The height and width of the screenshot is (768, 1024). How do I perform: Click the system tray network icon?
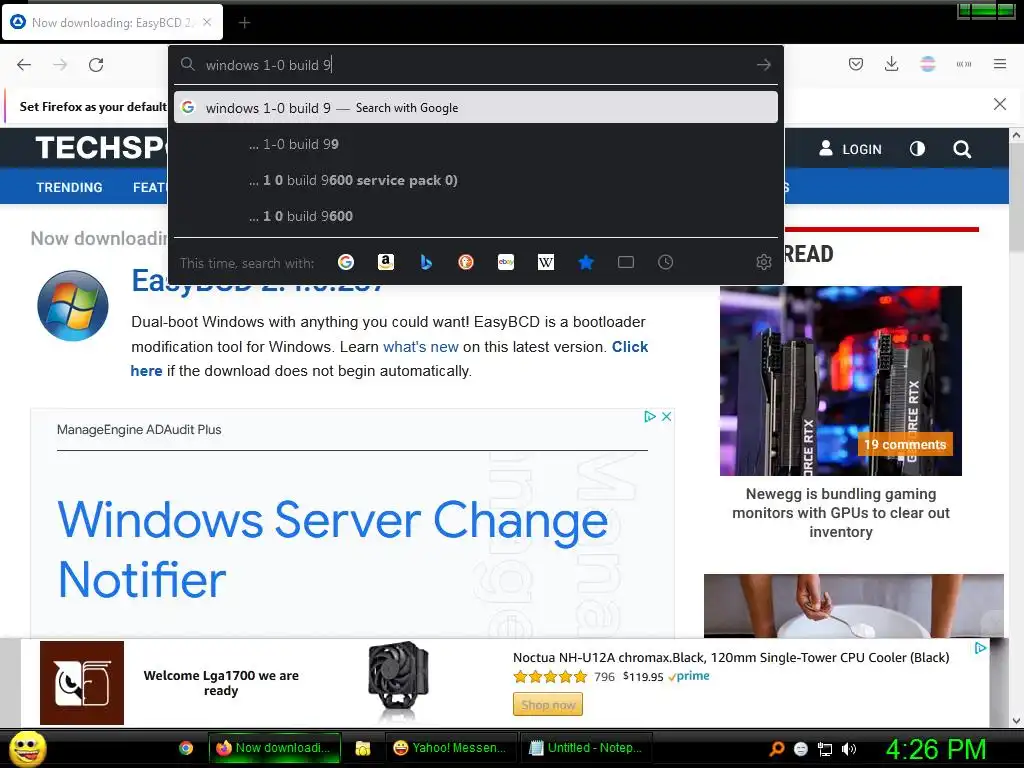[x=825, y=749]
